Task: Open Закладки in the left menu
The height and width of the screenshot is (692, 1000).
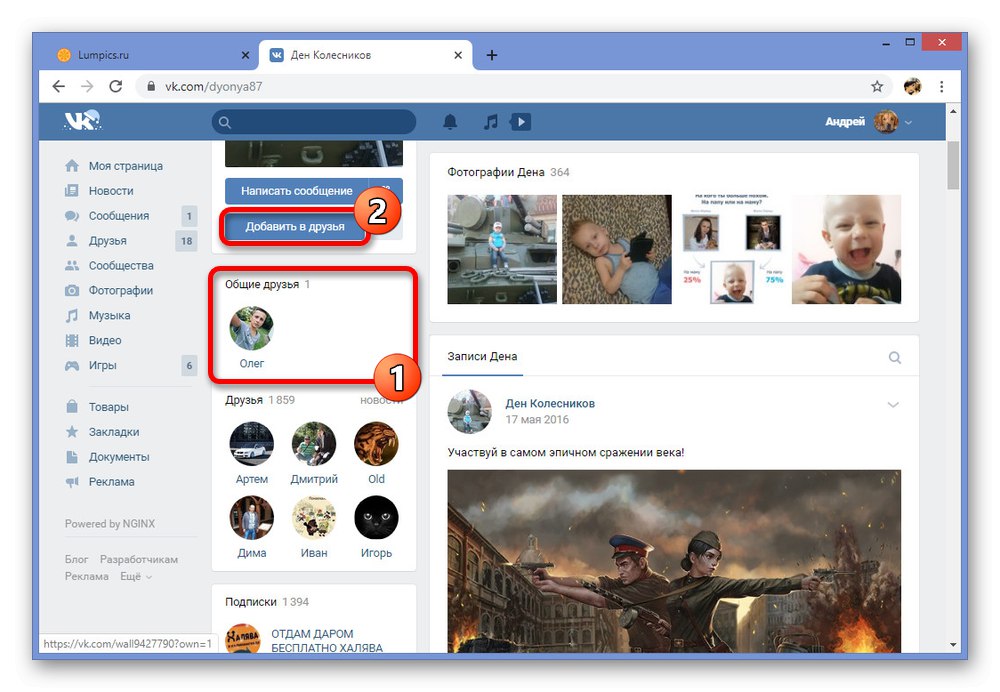Action: point(114,432)
